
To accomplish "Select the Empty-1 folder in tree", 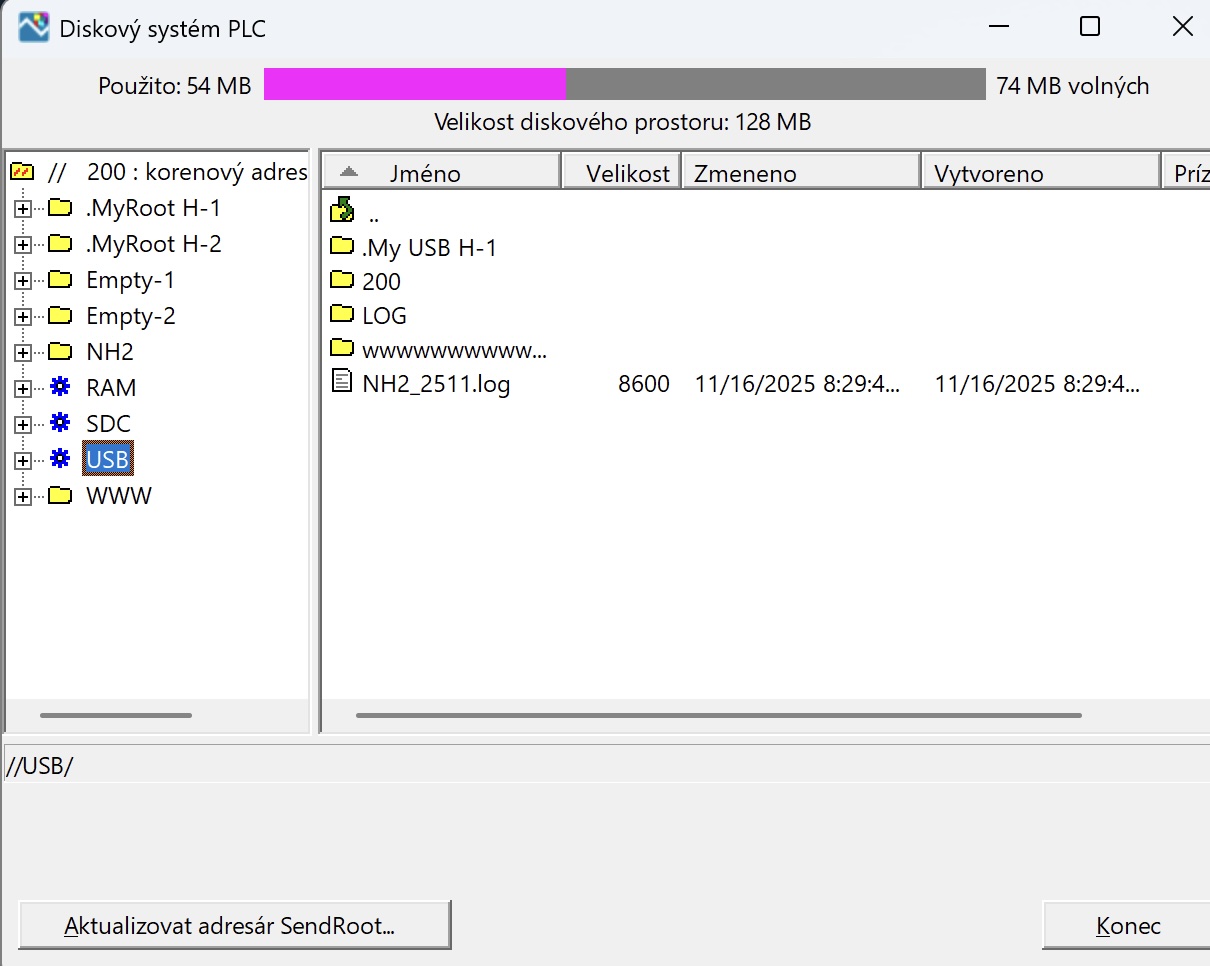I will pos(130,281).
